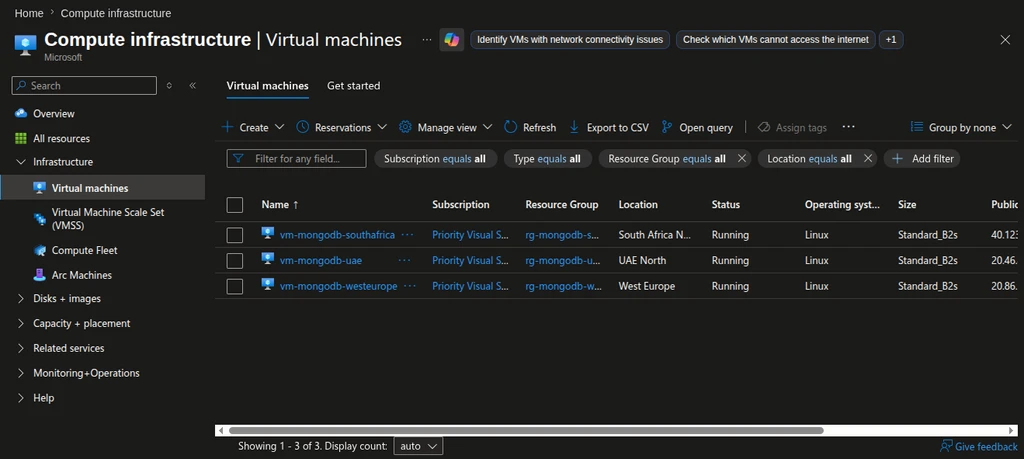Collapse the sidebar with double chevron
1024x459 pixels.
[x=193, y=86]
